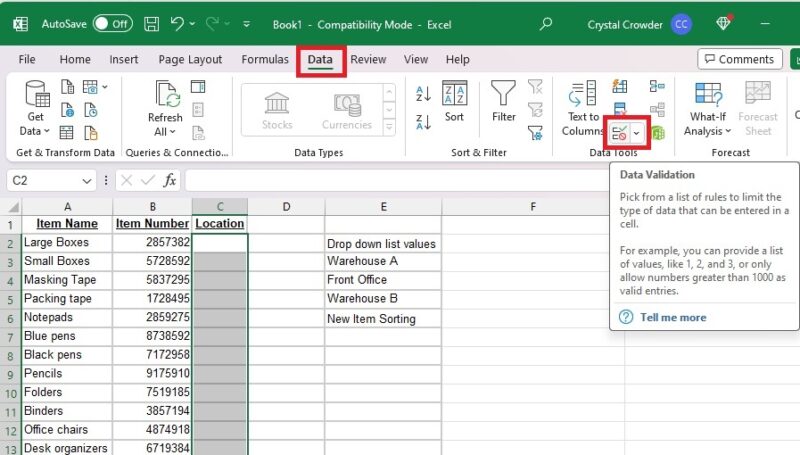Click the Refresh All icon
This screenshot has width=800, height=455.
tap(167, 94)
